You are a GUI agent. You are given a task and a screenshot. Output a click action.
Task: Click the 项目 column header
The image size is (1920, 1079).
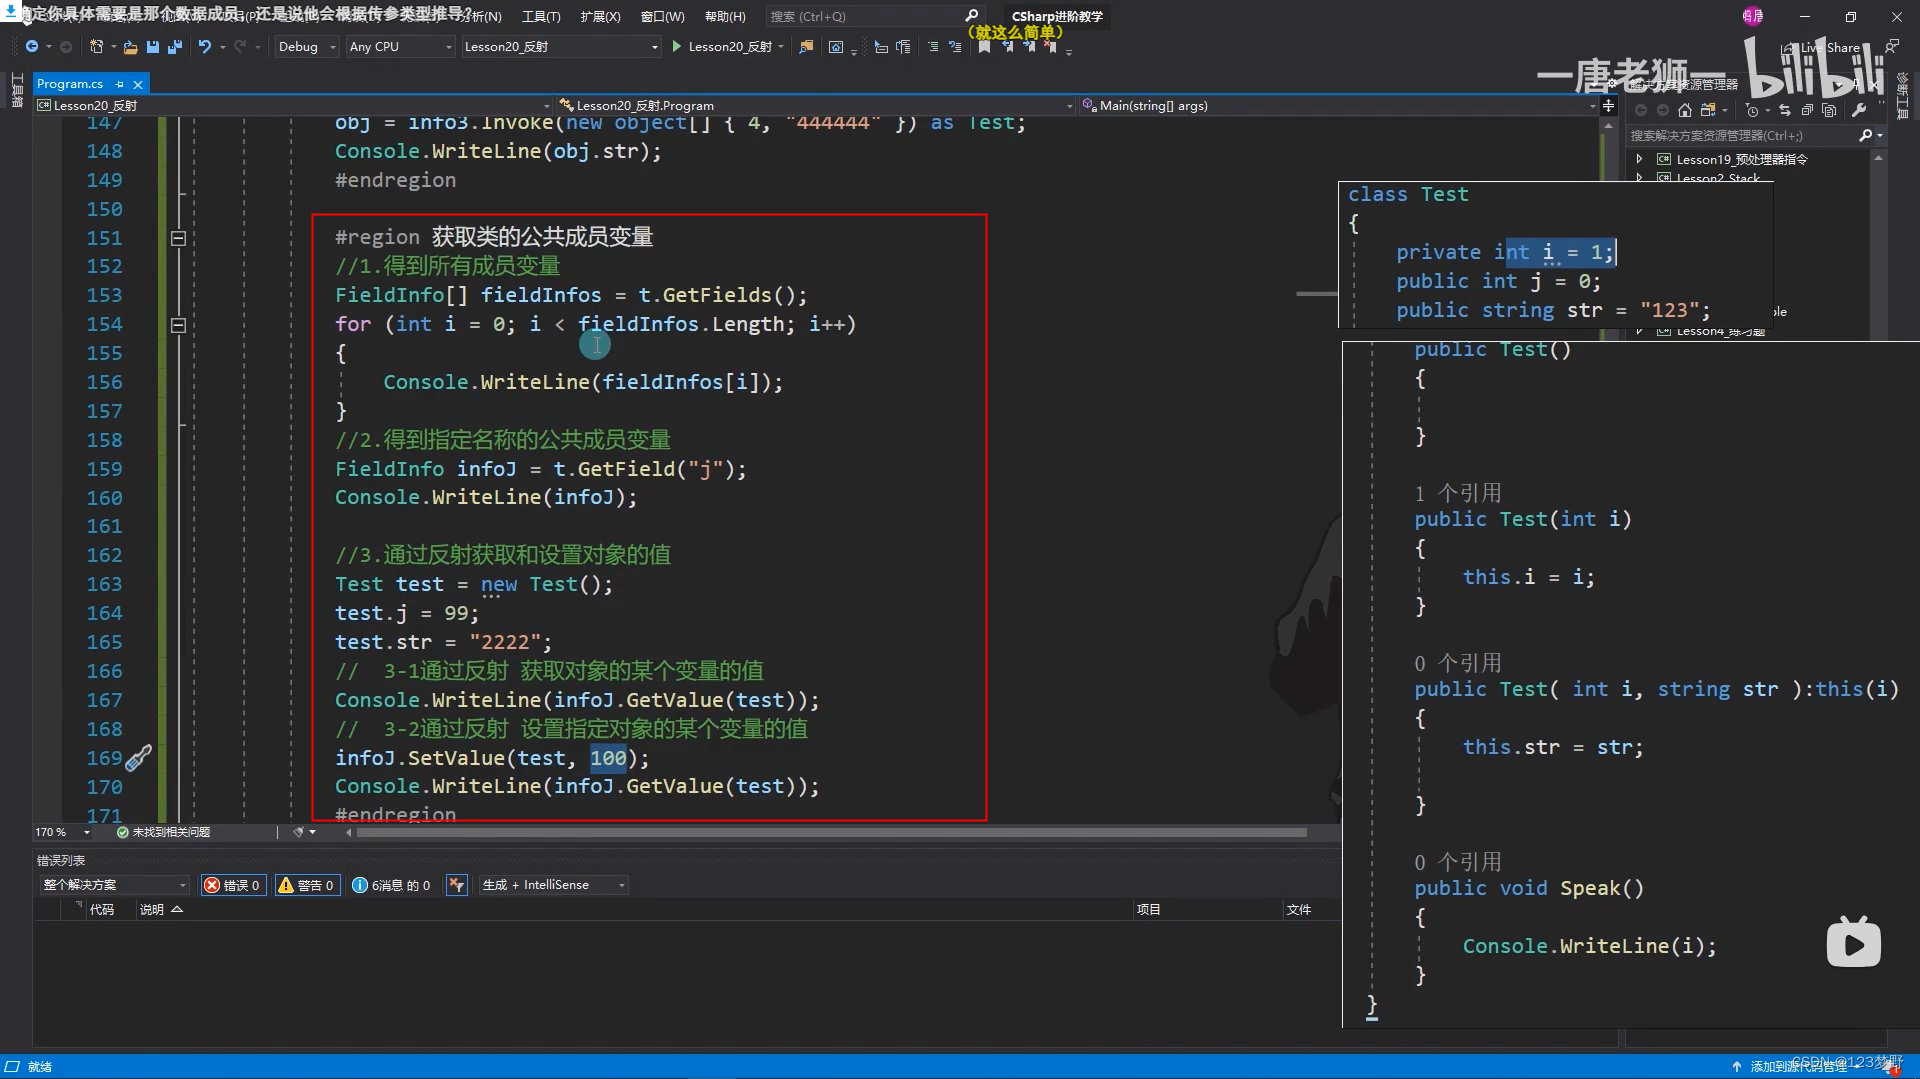(x=1149, y=910)
